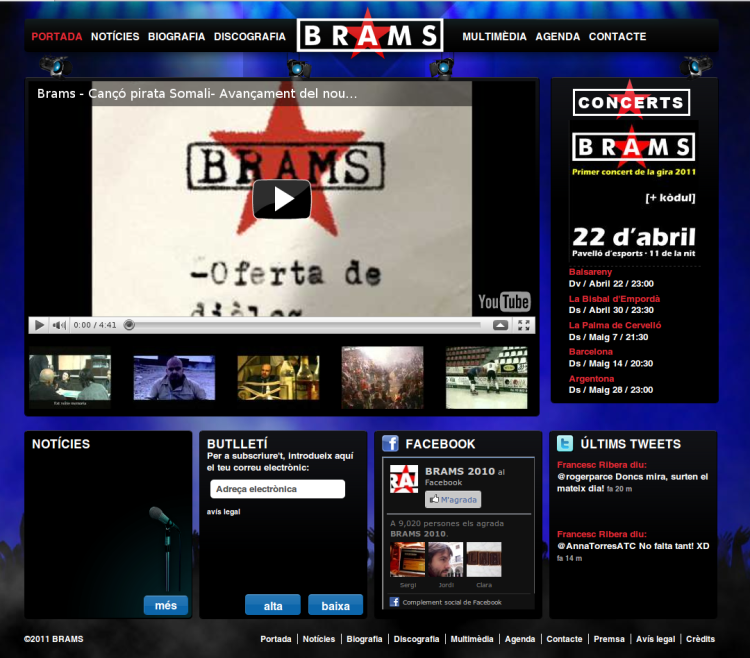Select the roller hockey rink thumbnail
Screen dimensions: 750x658
[x=486, y=377]
